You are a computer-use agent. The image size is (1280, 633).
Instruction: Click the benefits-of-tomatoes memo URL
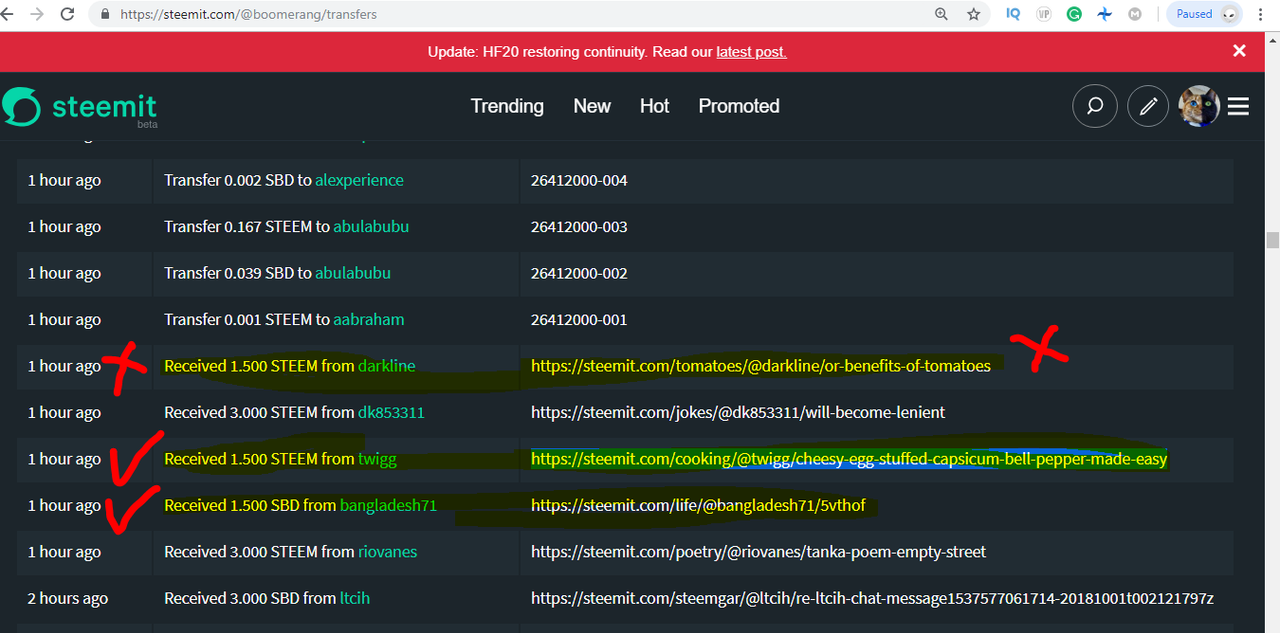761,366
